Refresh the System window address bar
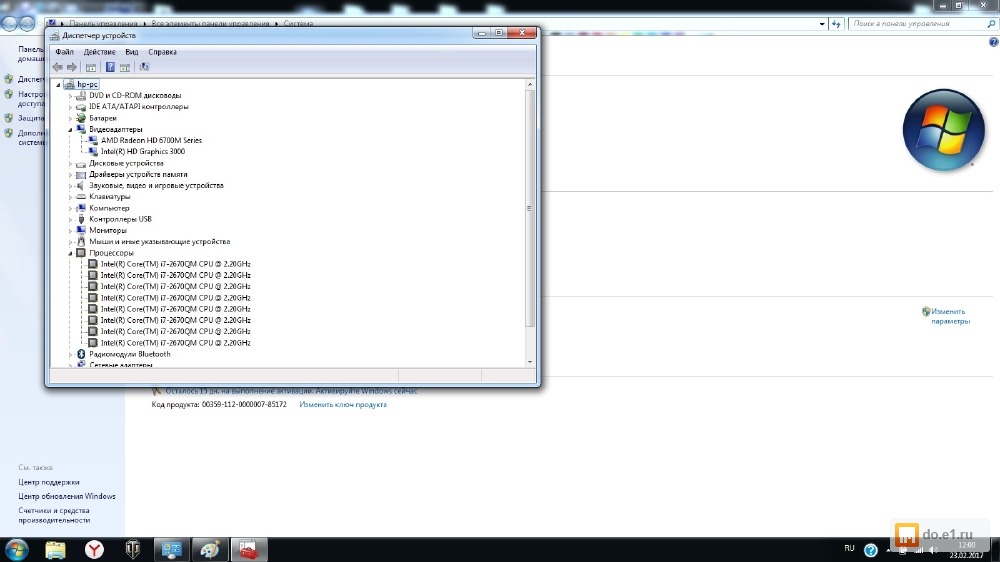The height and width of the screenshot is (562, 1000). click(836, 24)
